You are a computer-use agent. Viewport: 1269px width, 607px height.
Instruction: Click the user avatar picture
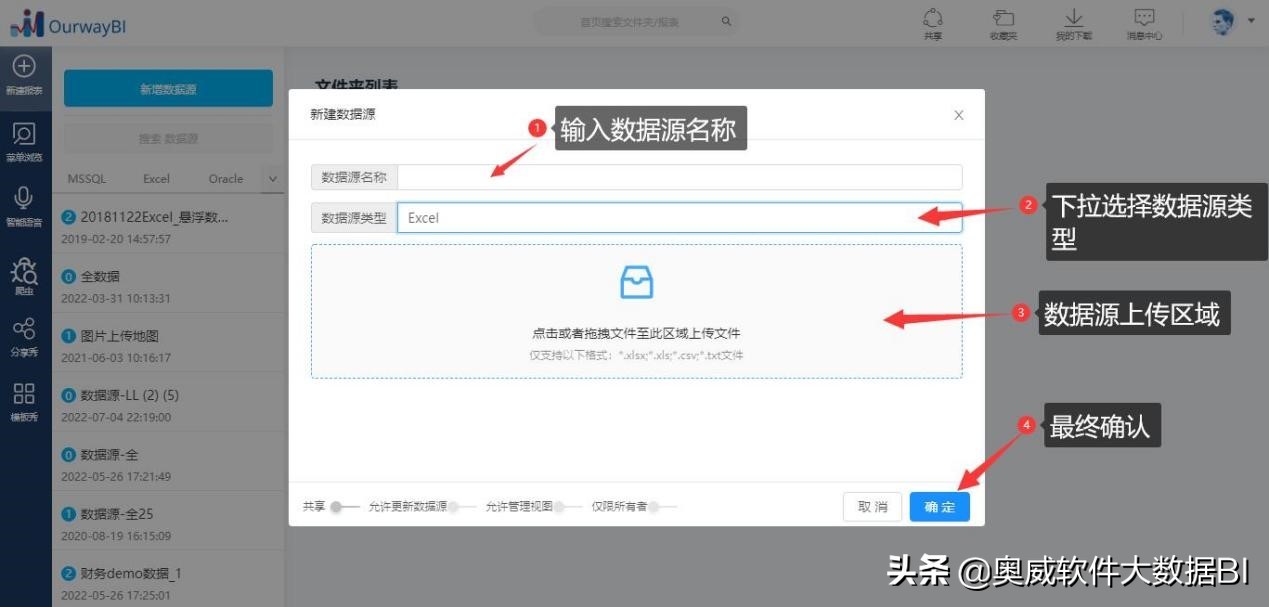[x=1222, y=23]
